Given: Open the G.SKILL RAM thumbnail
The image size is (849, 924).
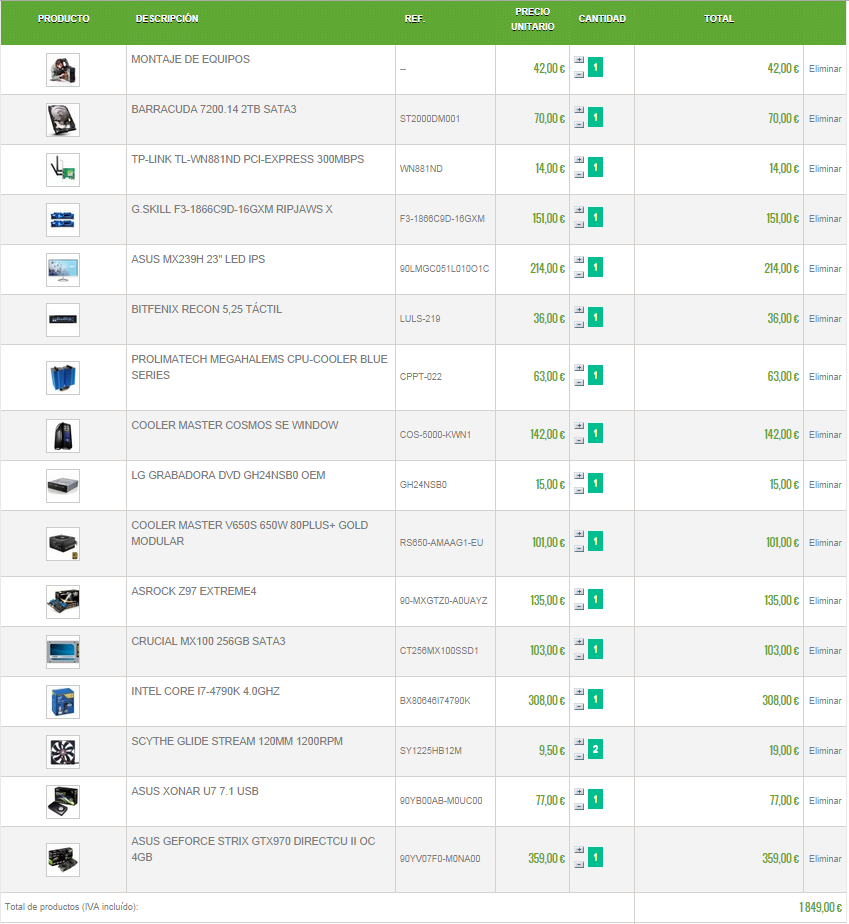Looking at the screenshot, I should (x=63, y=220).
